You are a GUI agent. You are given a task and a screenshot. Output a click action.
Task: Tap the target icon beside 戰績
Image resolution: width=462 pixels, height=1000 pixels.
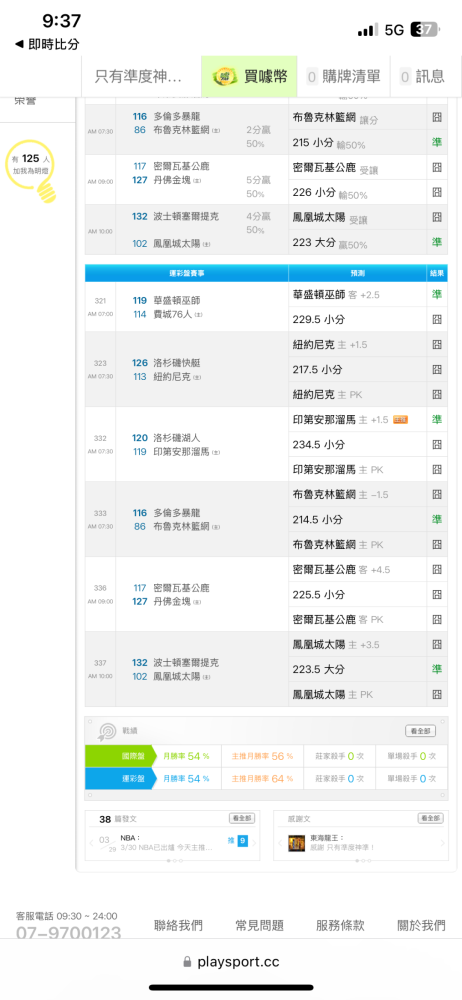click(x=107, y=731)
